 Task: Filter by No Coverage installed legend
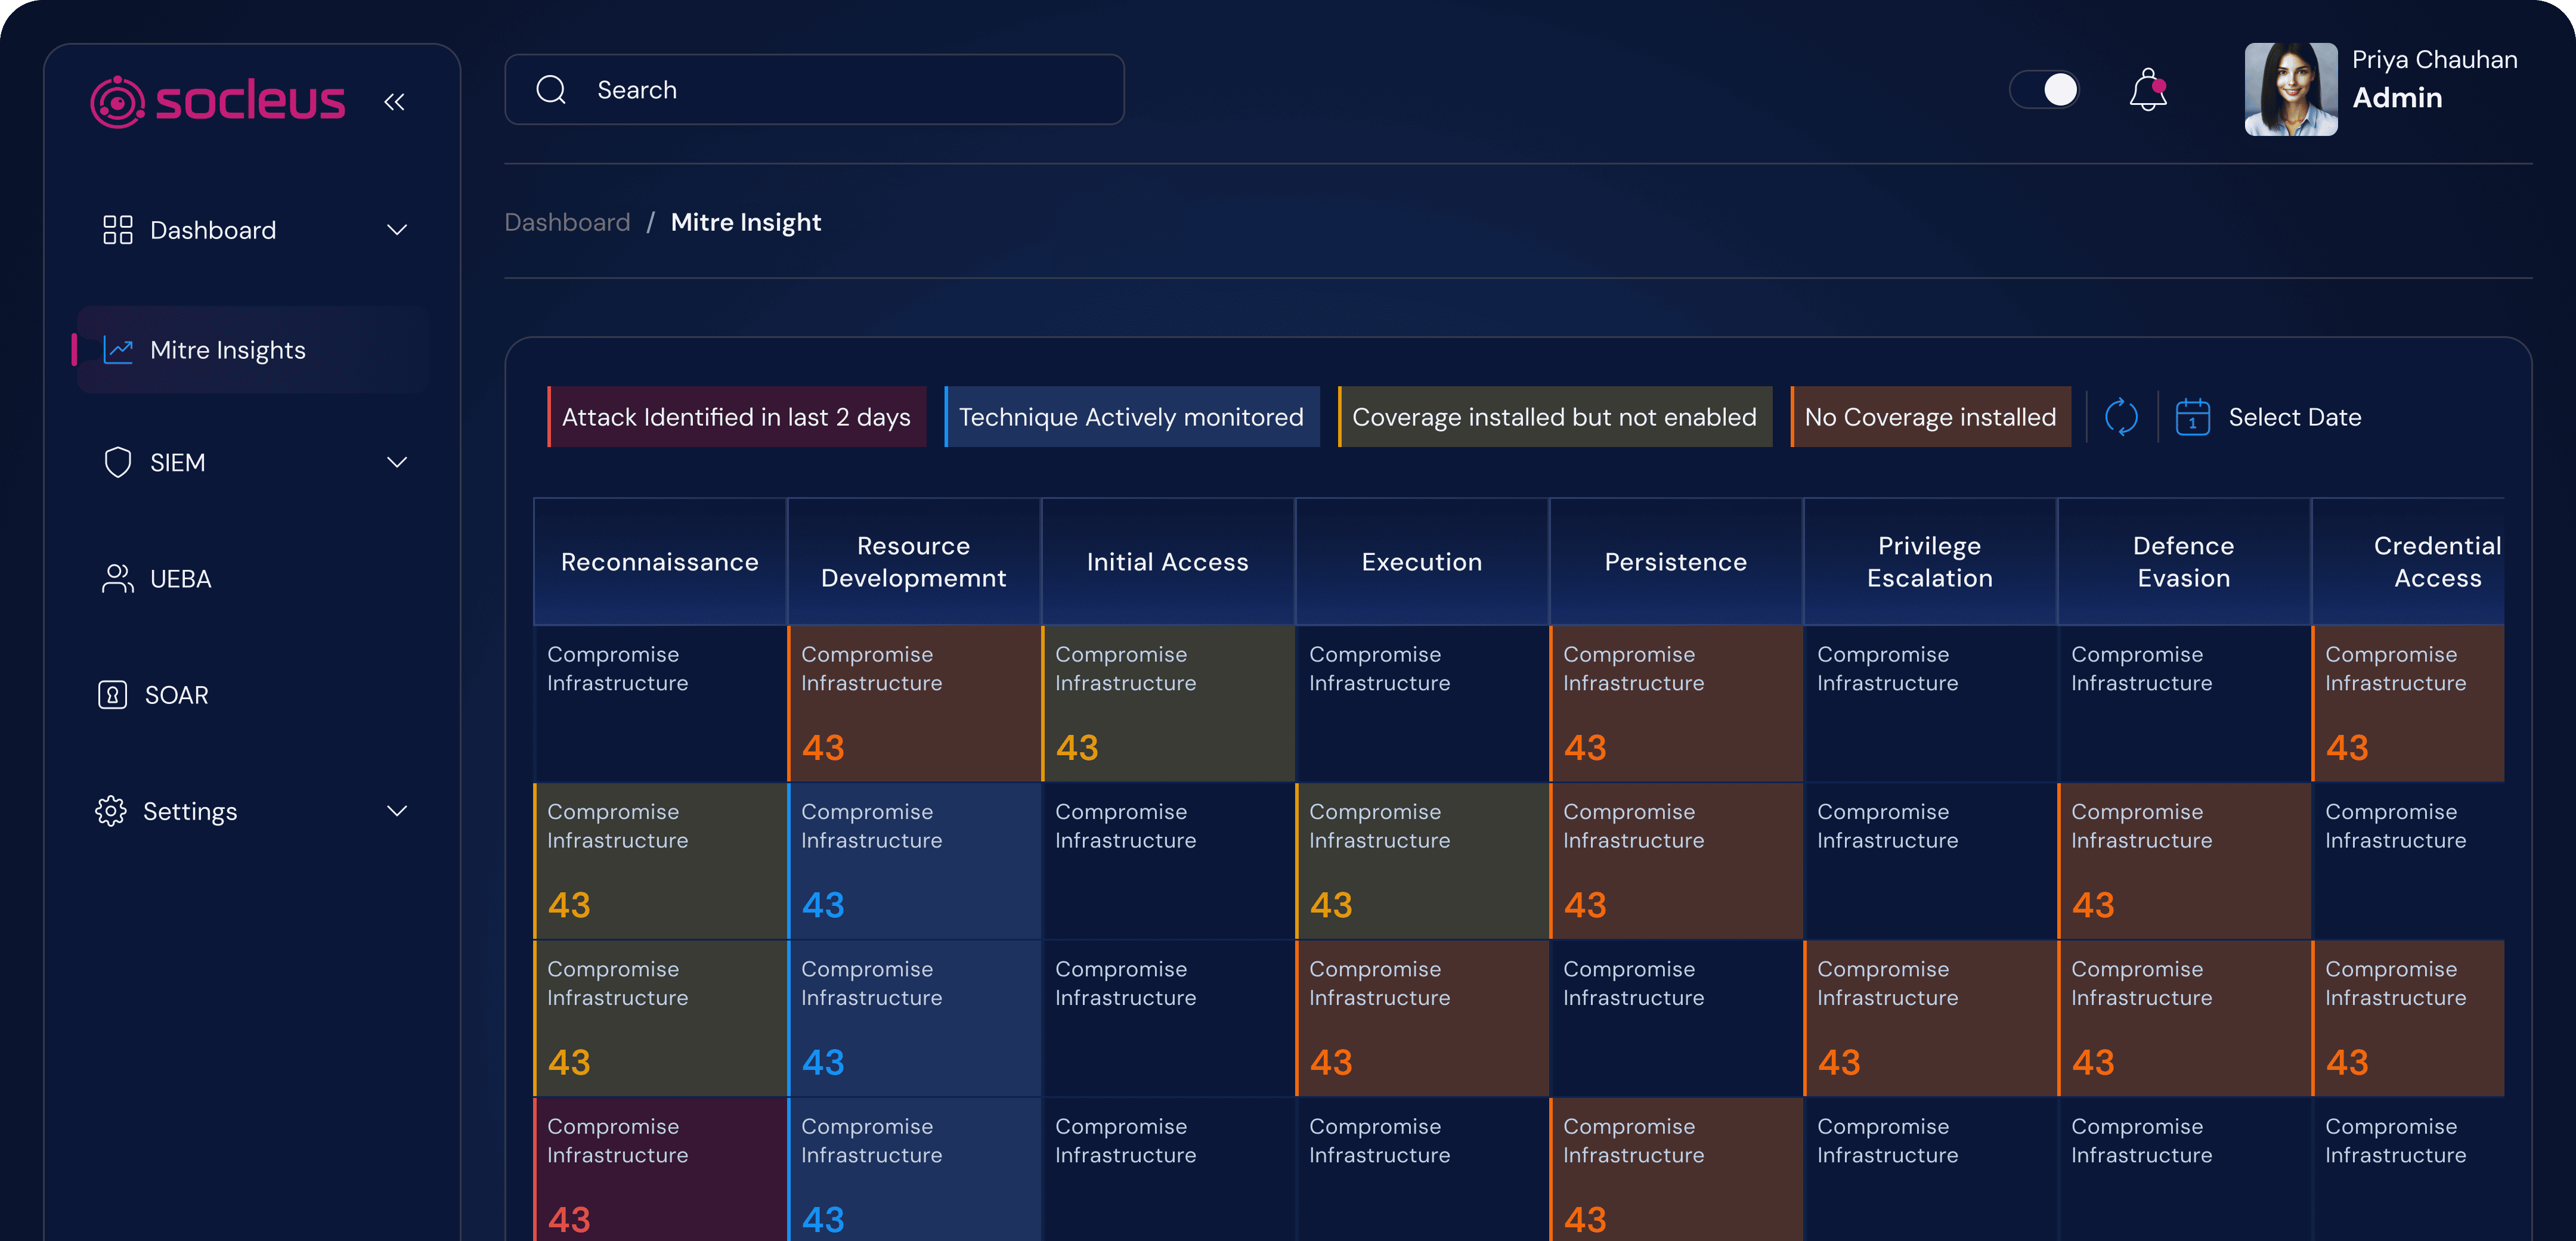1930,417
